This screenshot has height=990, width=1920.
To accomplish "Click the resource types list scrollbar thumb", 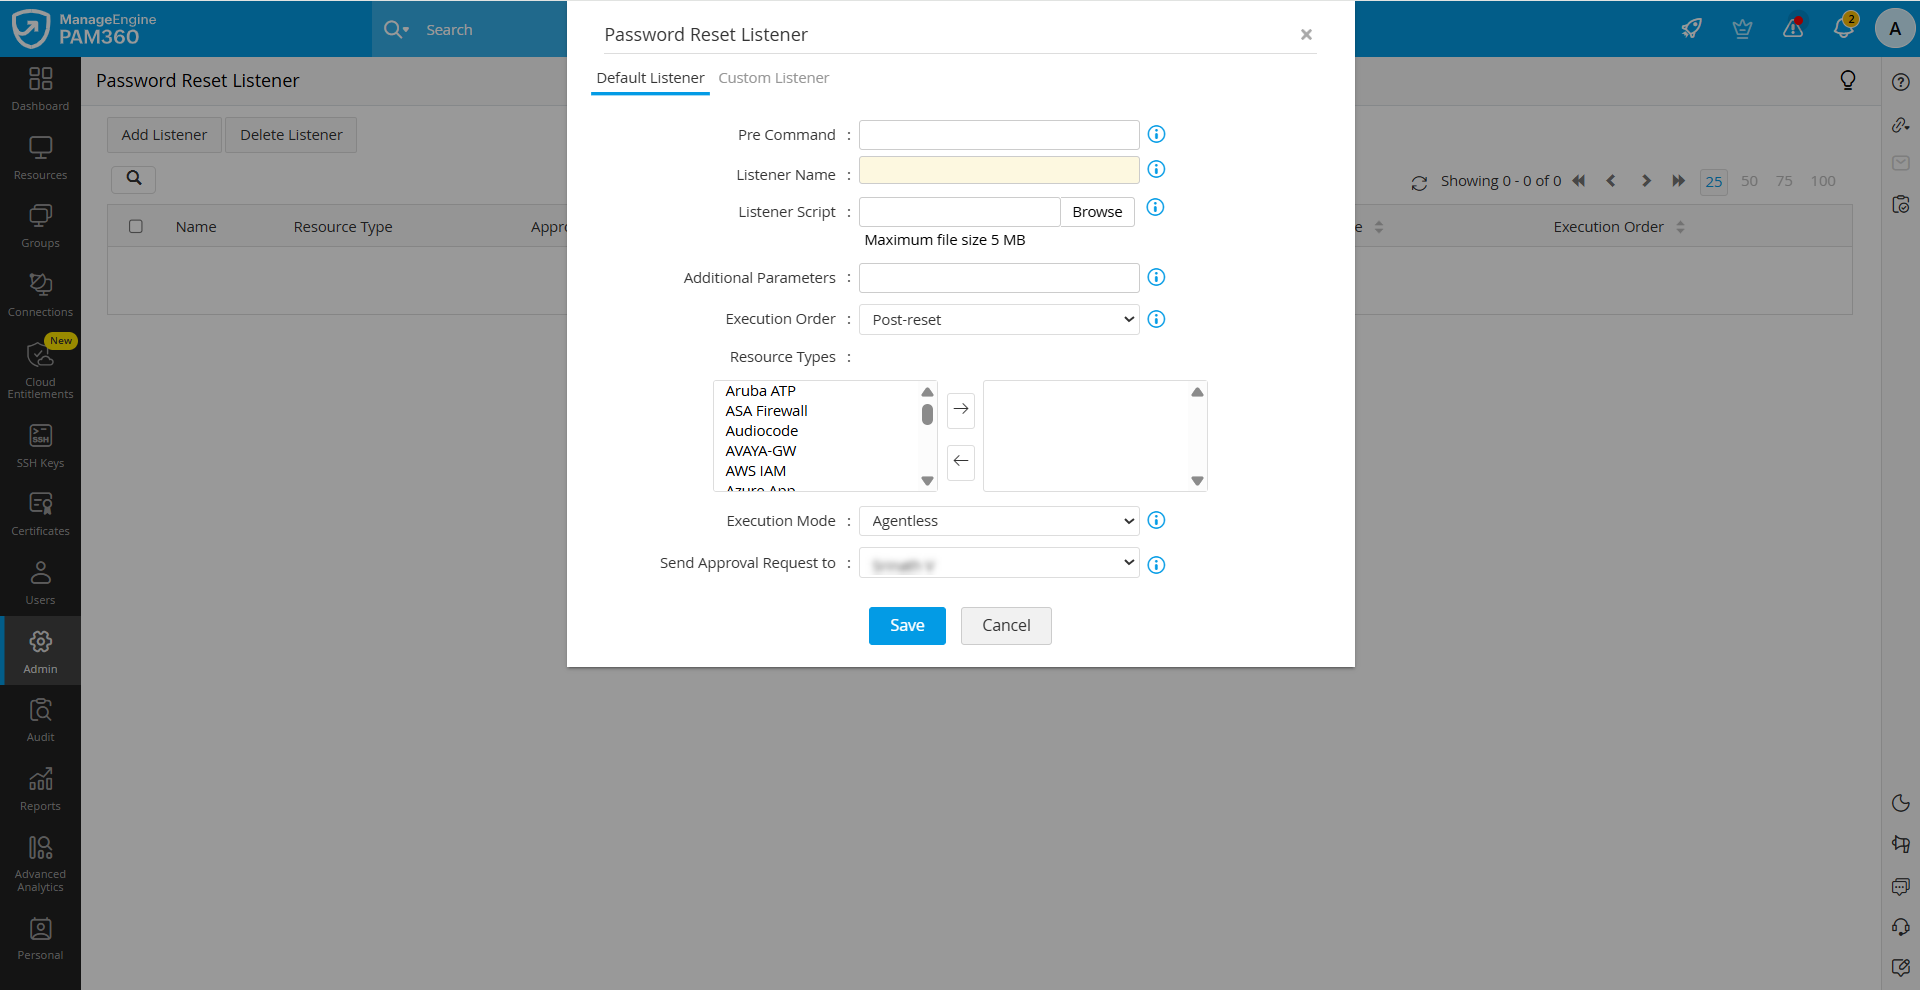I will point(927,414).
